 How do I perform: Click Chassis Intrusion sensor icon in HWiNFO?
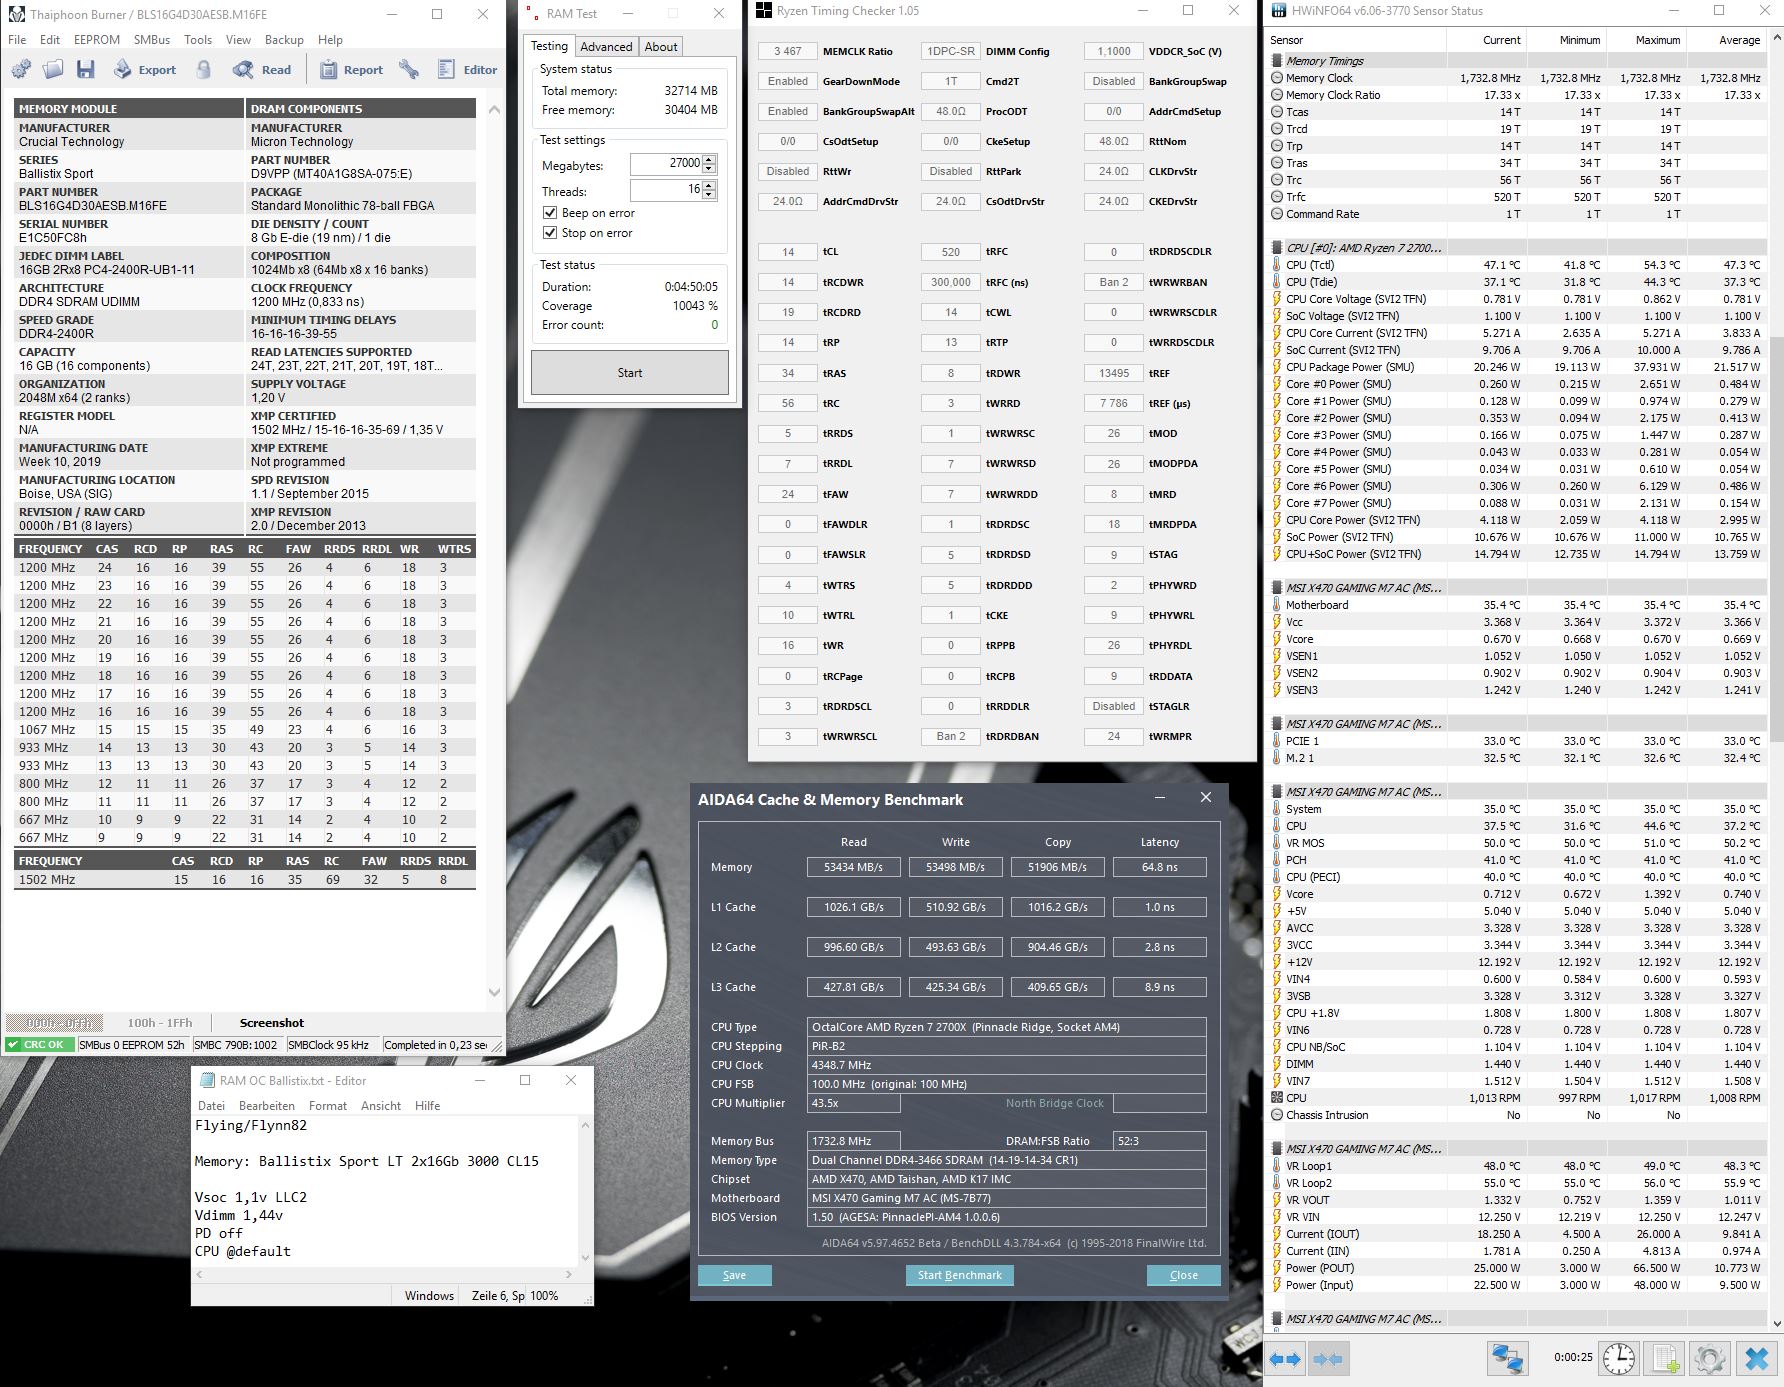(1277, 1115)
